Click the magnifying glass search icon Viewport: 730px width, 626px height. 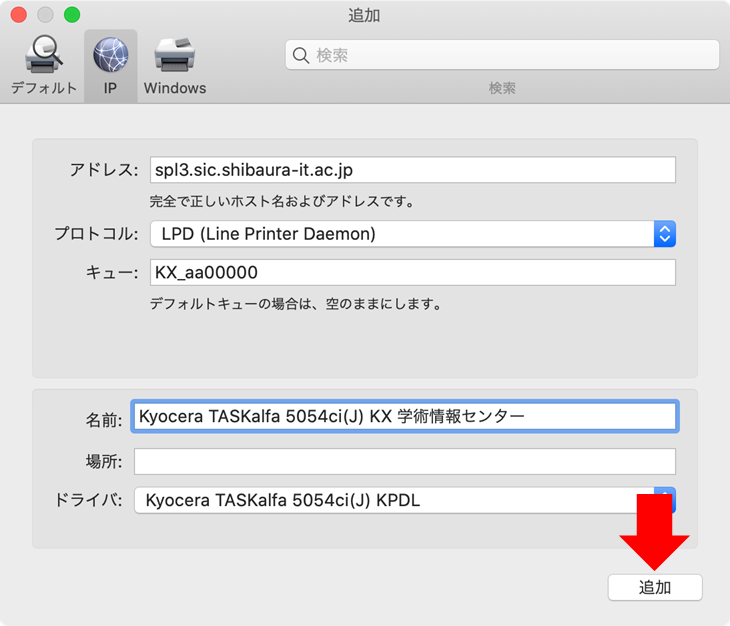(301, 55)
